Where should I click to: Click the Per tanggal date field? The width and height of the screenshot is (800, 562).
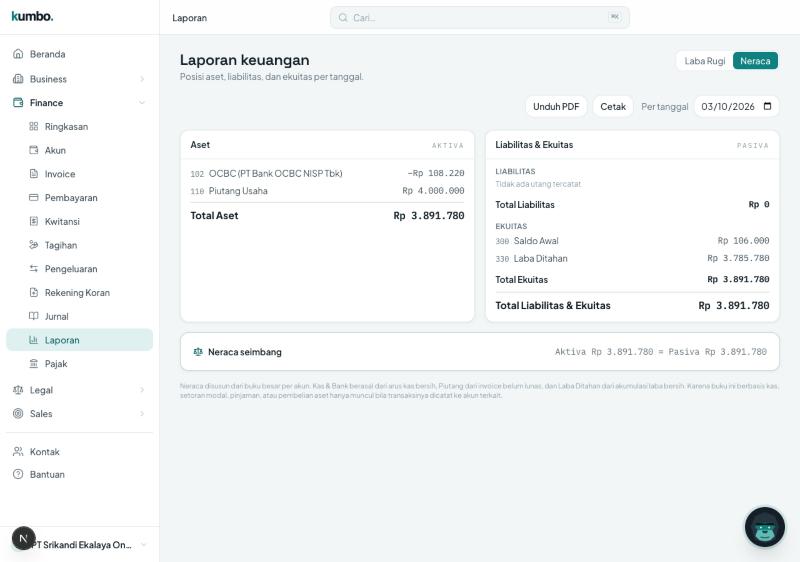click(x=737, y=107)
